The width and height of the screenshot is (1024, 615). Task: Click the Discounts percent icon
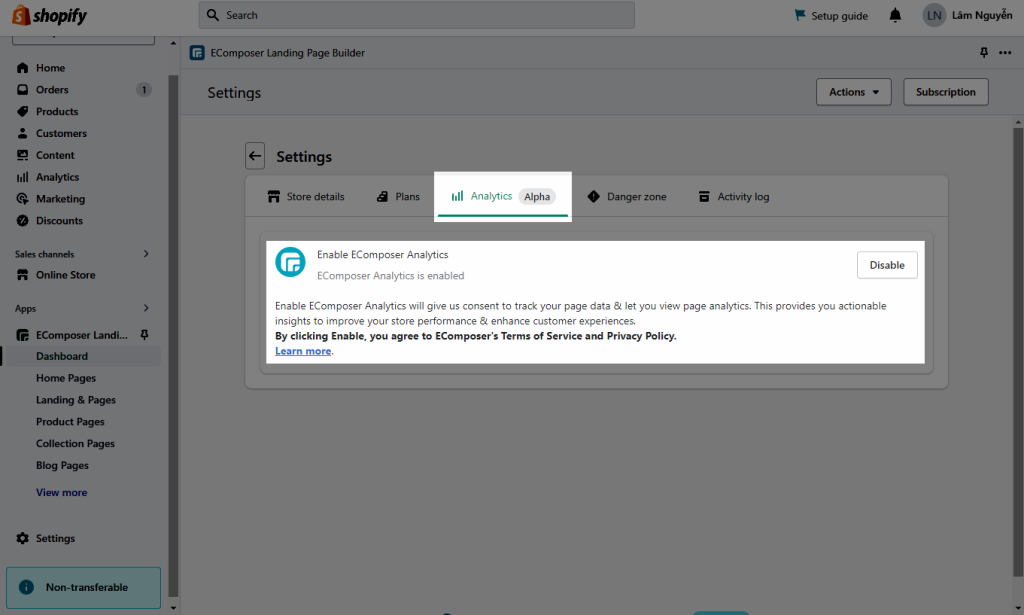[x=23, y=221]
